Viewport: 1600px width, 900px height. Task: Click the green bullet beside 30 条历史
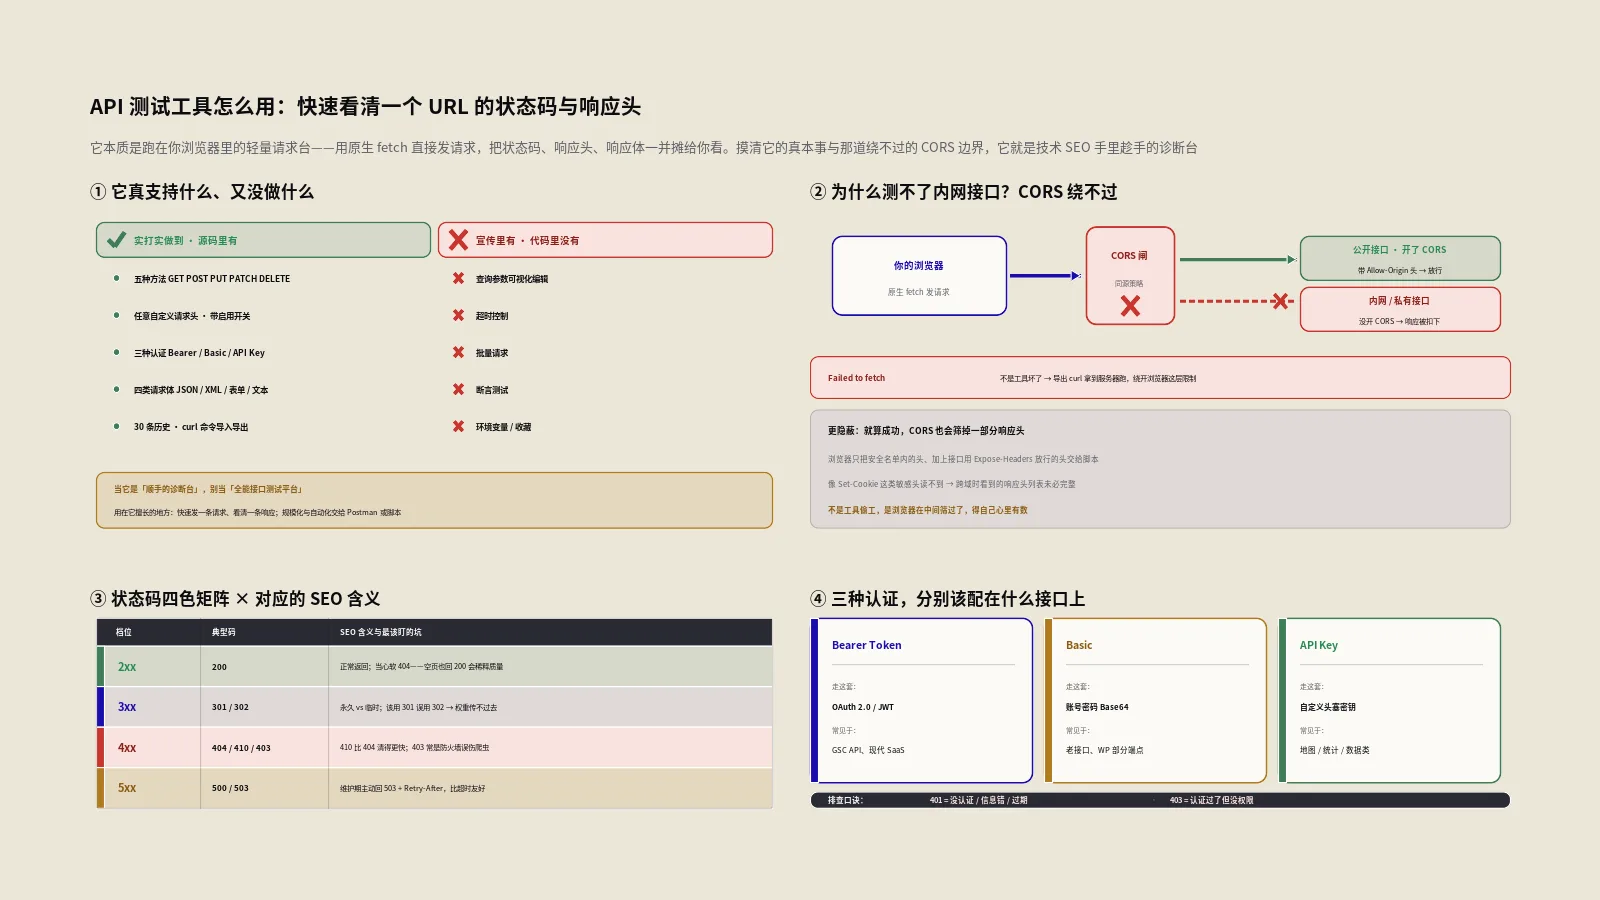click(116, 427)
